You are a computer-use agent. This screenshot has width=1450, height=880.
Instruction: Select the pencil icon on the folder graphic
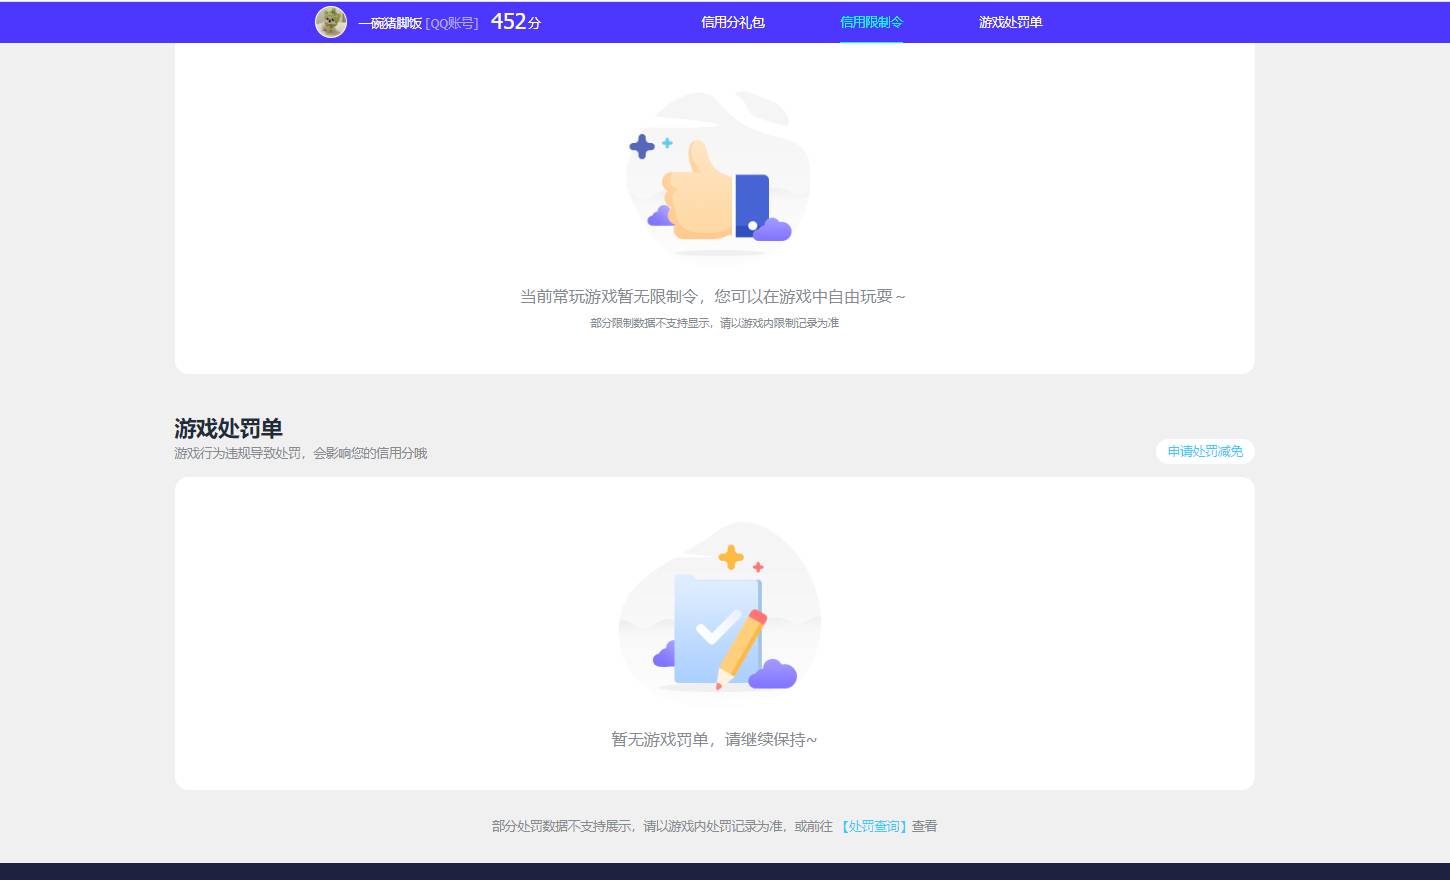tap(742, 645)
